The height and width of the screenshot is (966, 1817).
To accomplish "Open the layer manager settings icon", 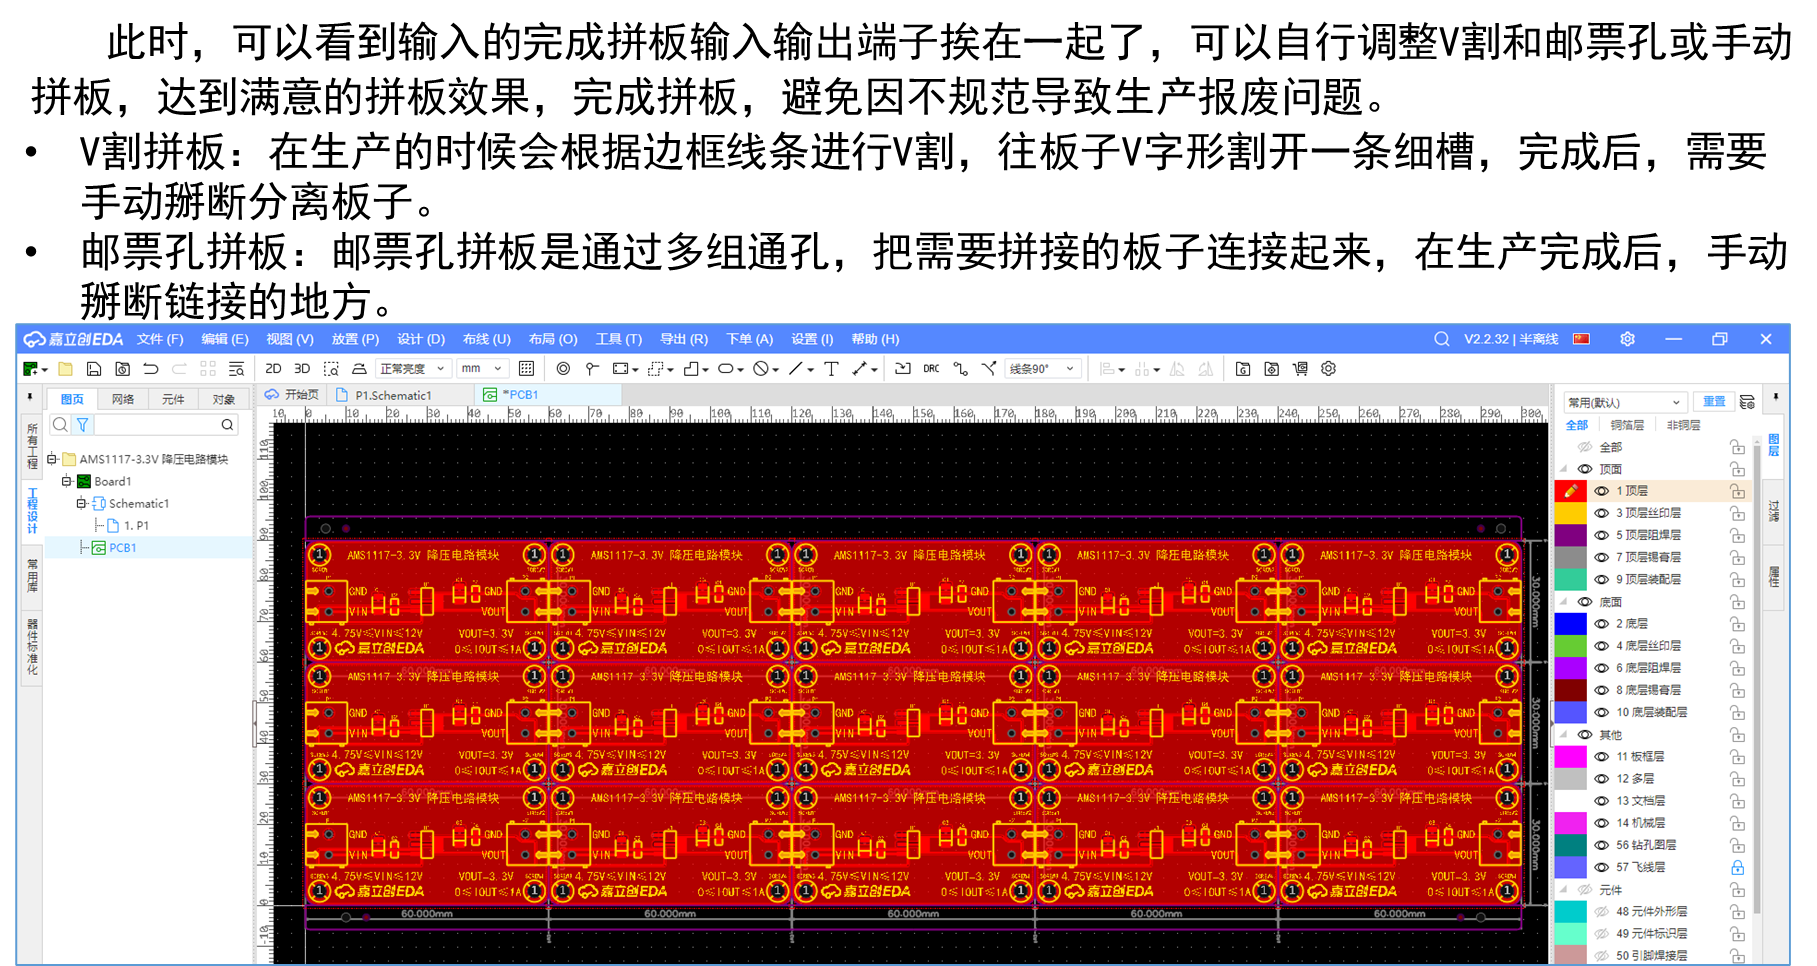I will click(x=1747, y=402).
